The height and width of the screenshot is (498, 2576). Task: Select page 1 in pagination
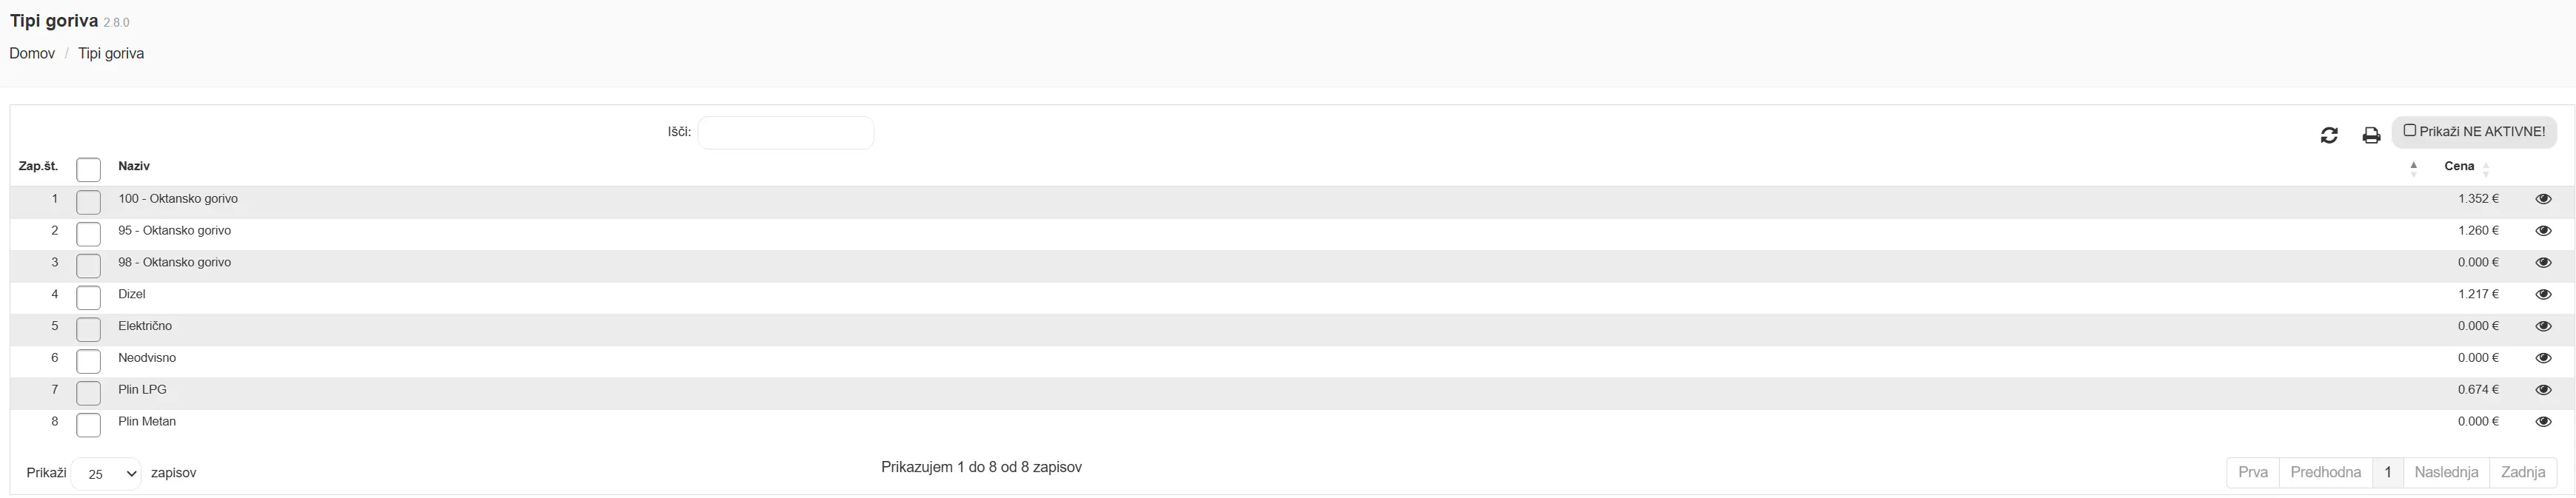click(x=2388, y=472)
